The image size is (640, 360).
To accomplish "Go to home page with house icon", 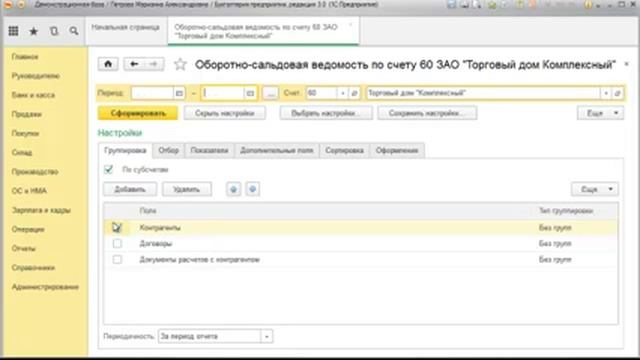I will [108, 64].
